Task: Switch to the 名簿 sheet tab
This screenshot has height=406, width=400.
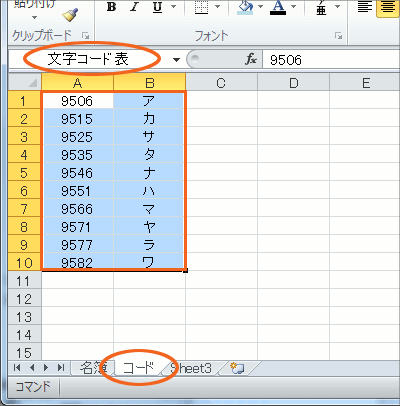Action: click(x=92, y=368)
